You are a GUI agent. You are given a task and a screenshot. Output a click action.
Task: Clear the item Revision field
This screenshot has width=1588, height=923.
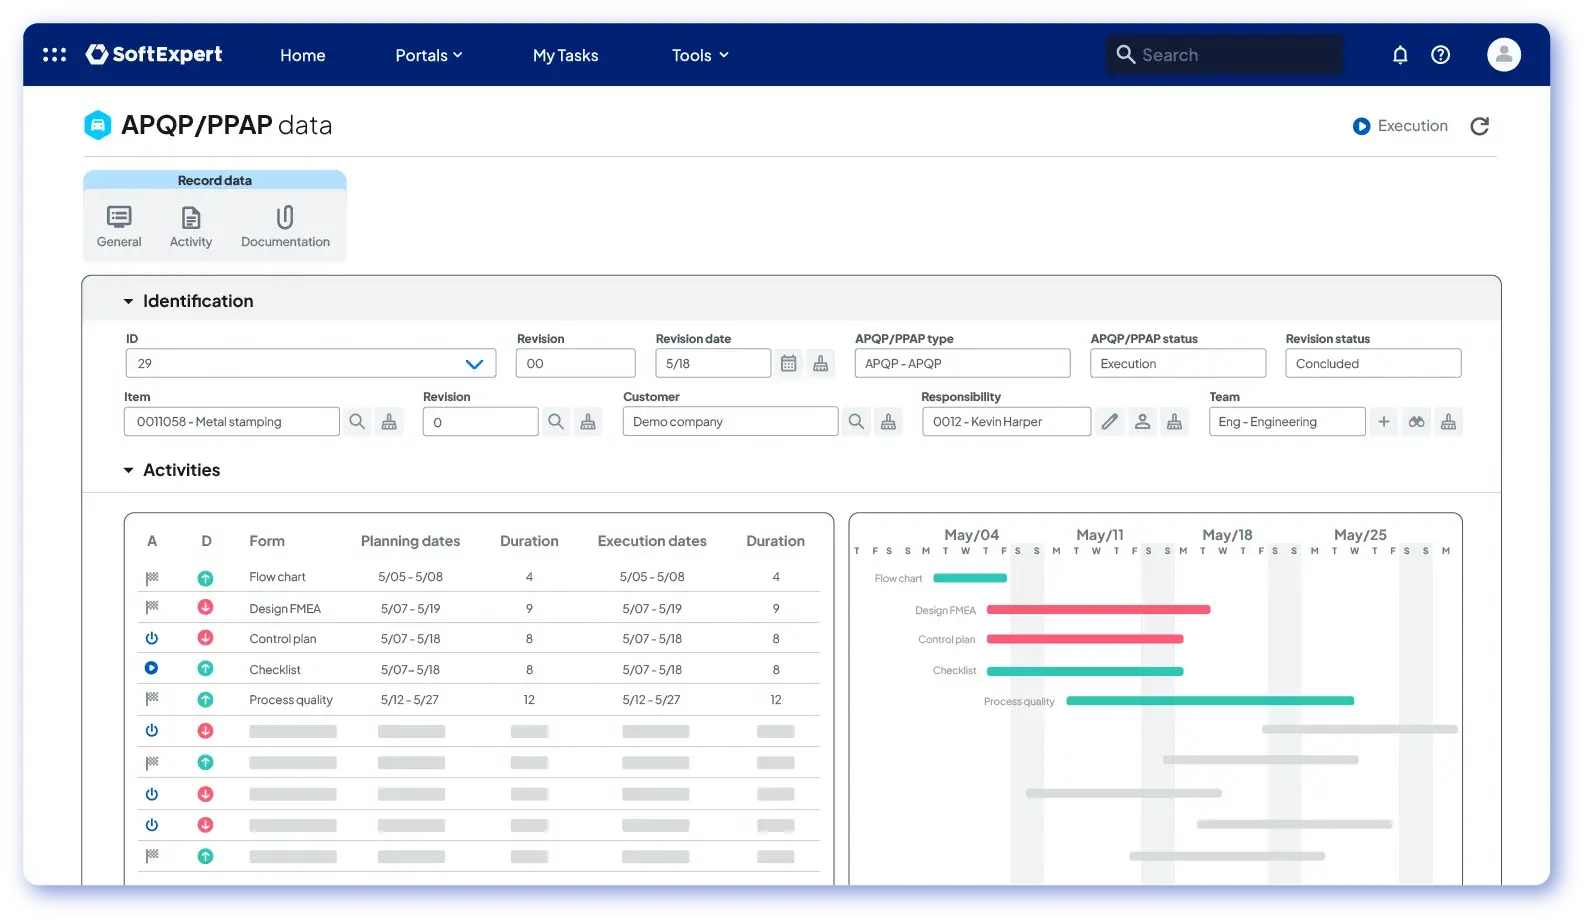(588, 422)
